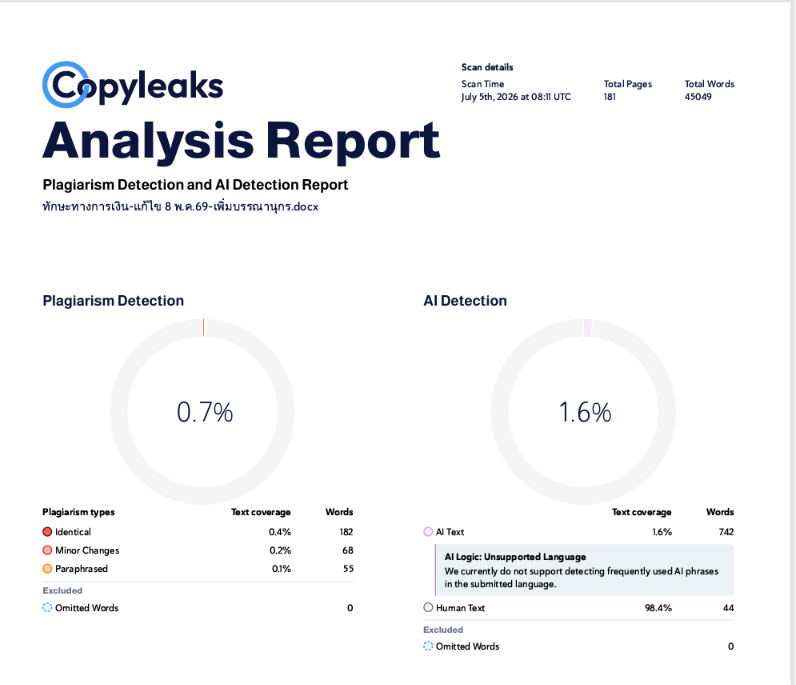Click the 'Total Pages' label
Screen dimensions: 796x685
627,84
